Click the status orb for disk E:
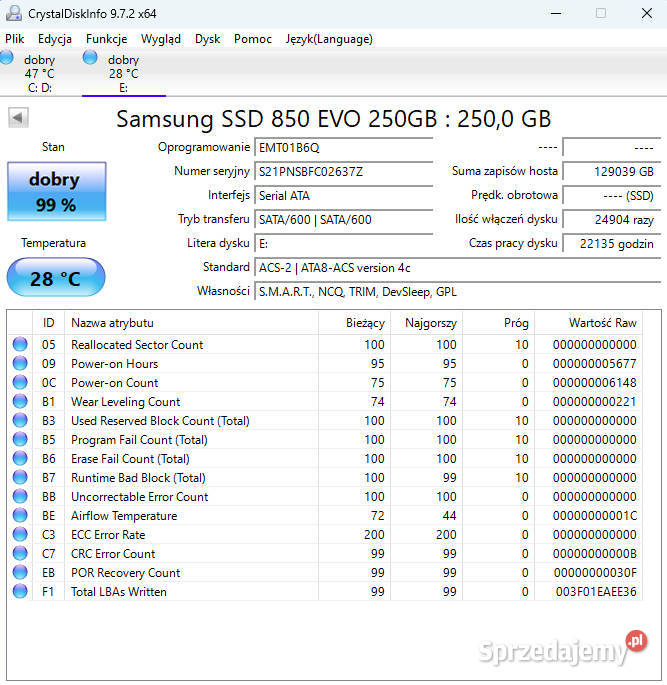The image size is (667, 685). pos(91,58)
